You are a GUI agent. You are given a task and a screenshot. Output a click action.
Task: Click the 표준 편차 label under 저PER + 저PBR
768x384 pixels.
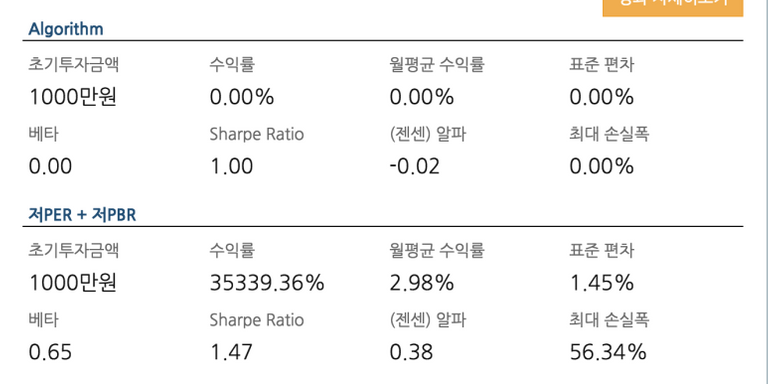click(601, 251)
